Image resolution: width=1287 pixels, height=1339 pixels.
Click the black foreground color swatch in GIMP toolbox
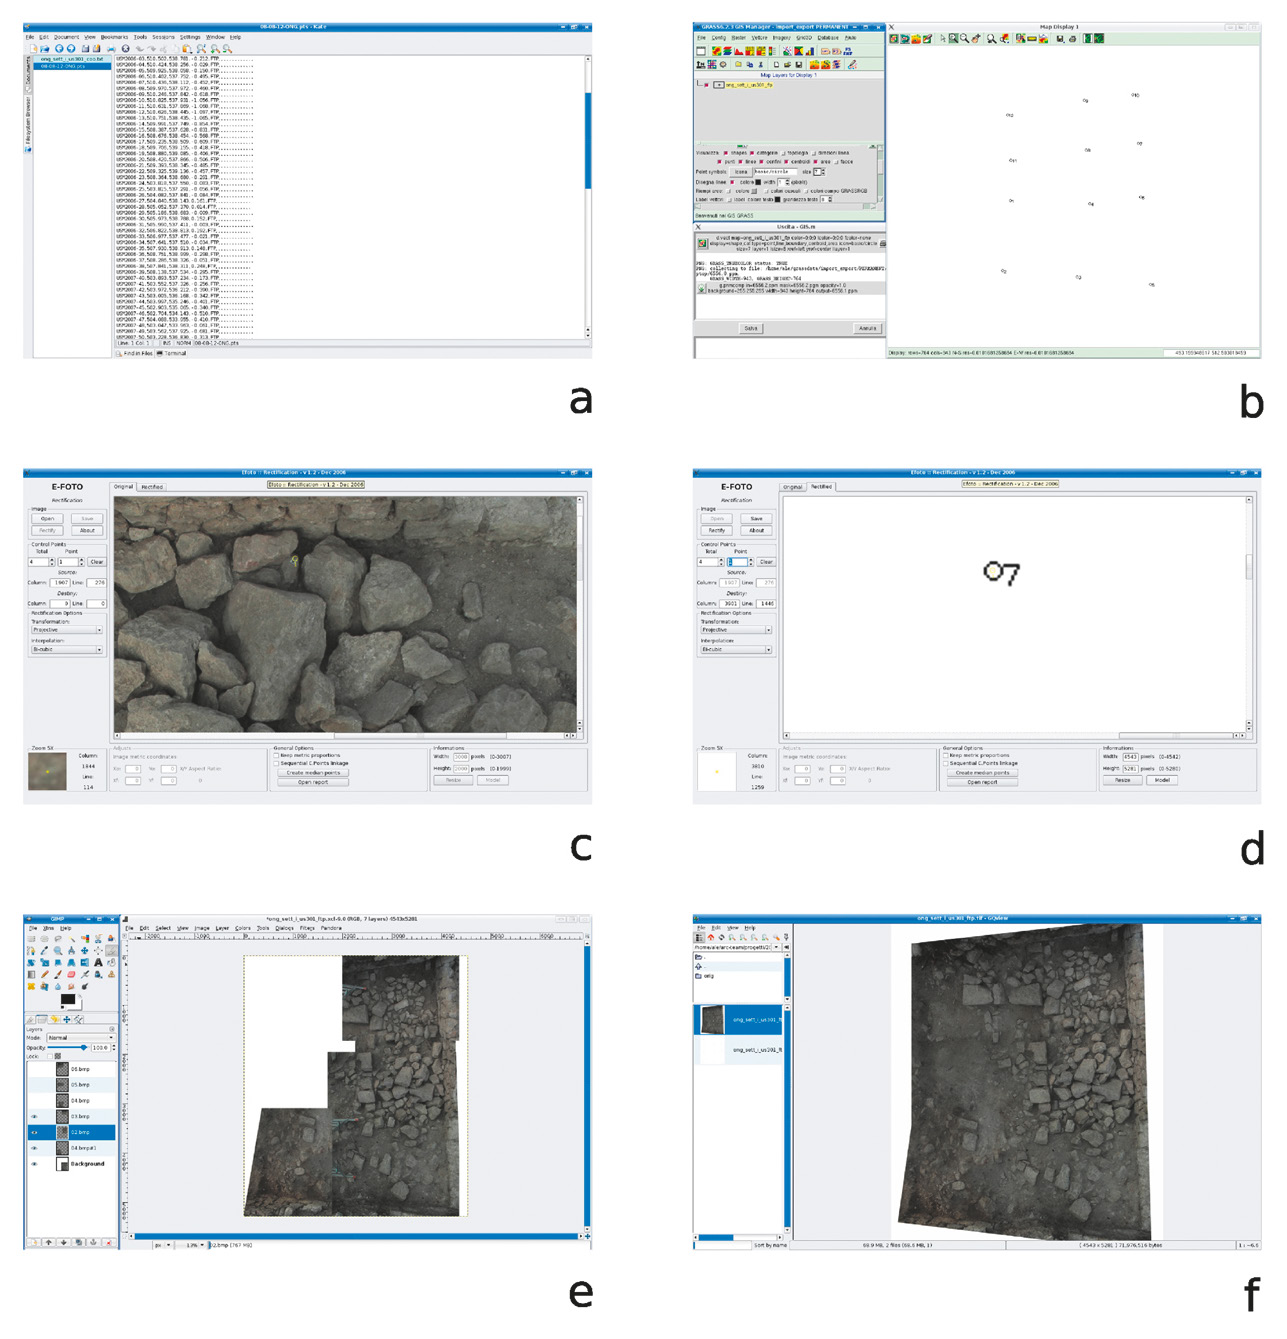pyautogui.click(x=68, y=999)
